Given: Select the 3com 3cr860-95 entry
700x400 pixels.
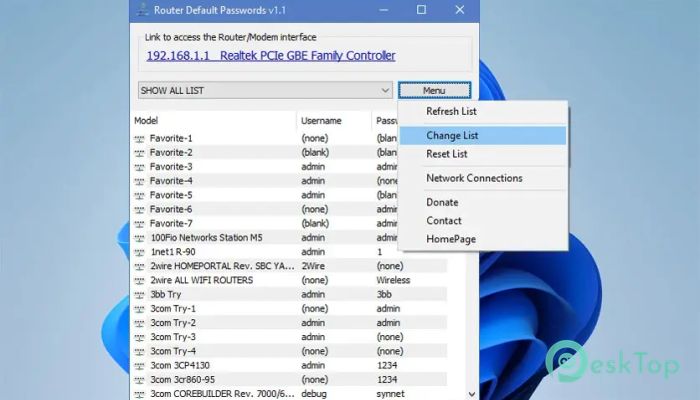Looking at the screenshot, I should pos(183,380).
